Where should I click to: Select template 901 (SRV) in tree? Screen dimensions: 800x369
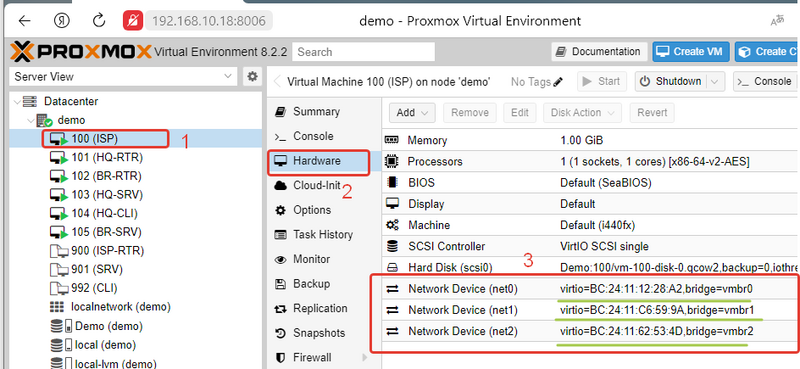click(136, 269)
